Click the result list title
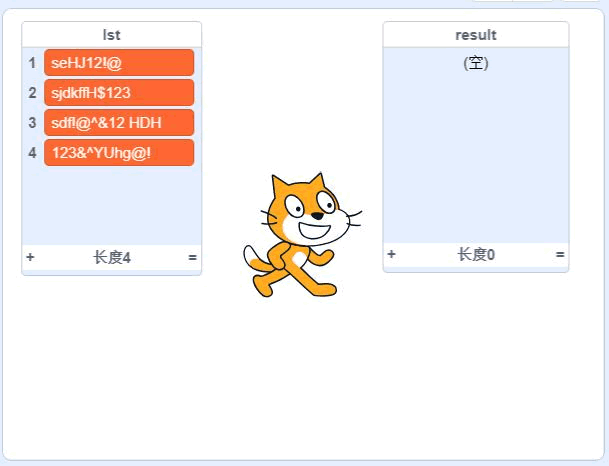Screen dimensions: 609x466 476,35
